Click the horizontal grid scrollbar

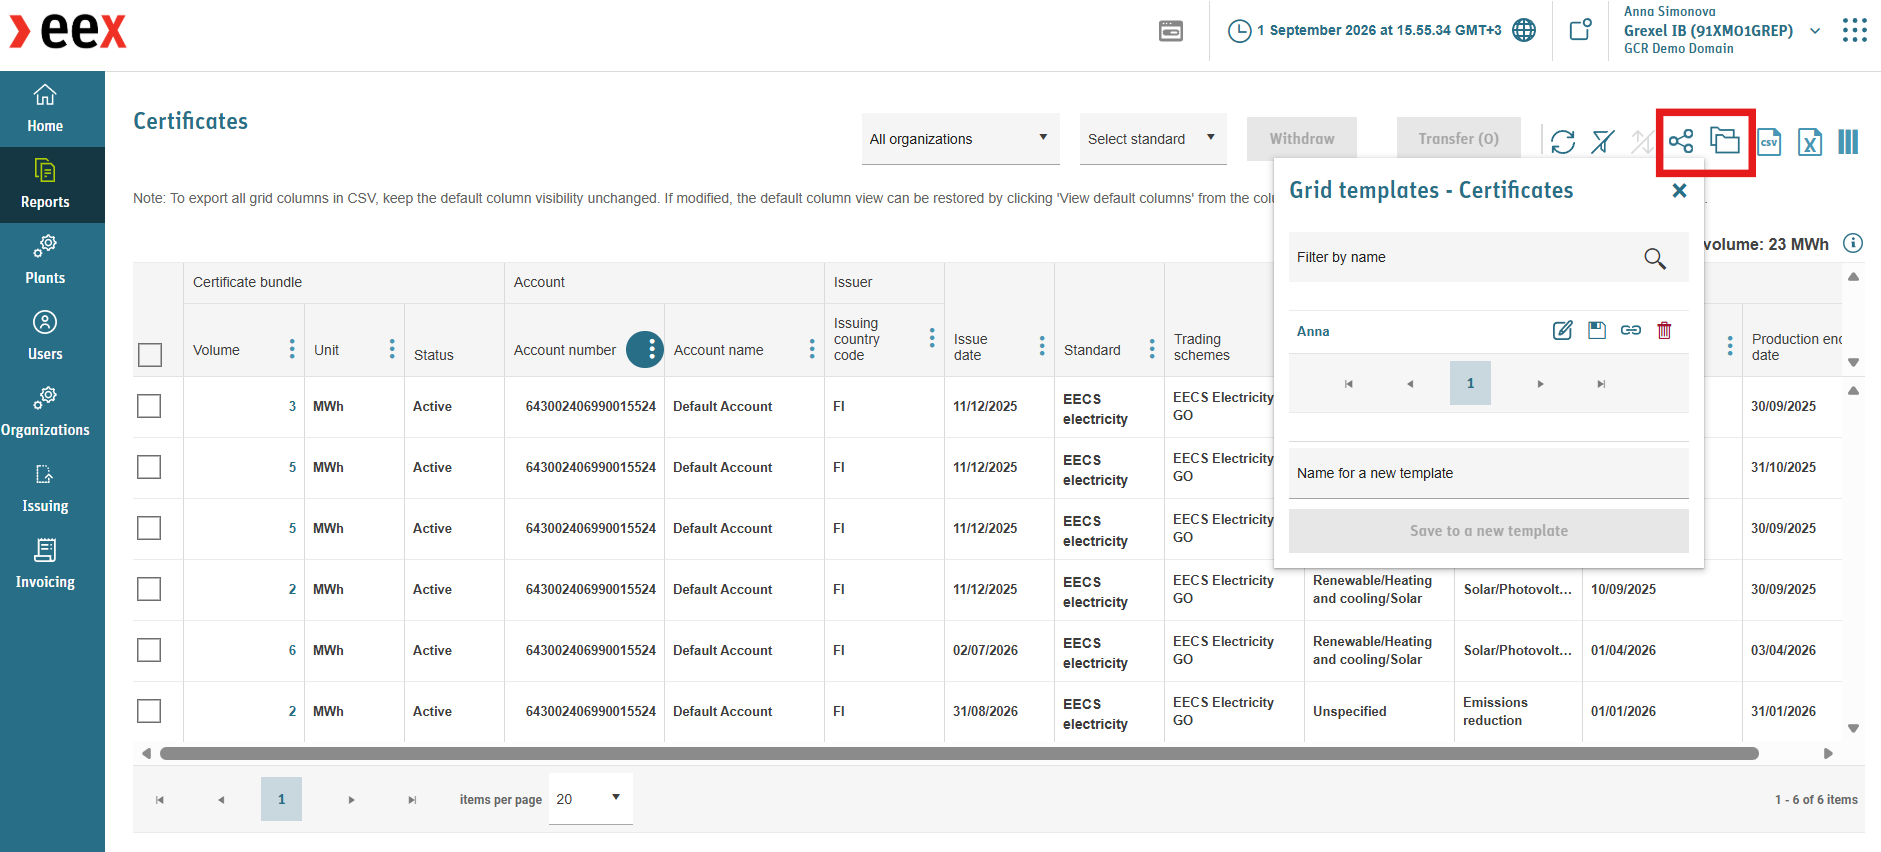pyautogui.click(x=959, y=753)
